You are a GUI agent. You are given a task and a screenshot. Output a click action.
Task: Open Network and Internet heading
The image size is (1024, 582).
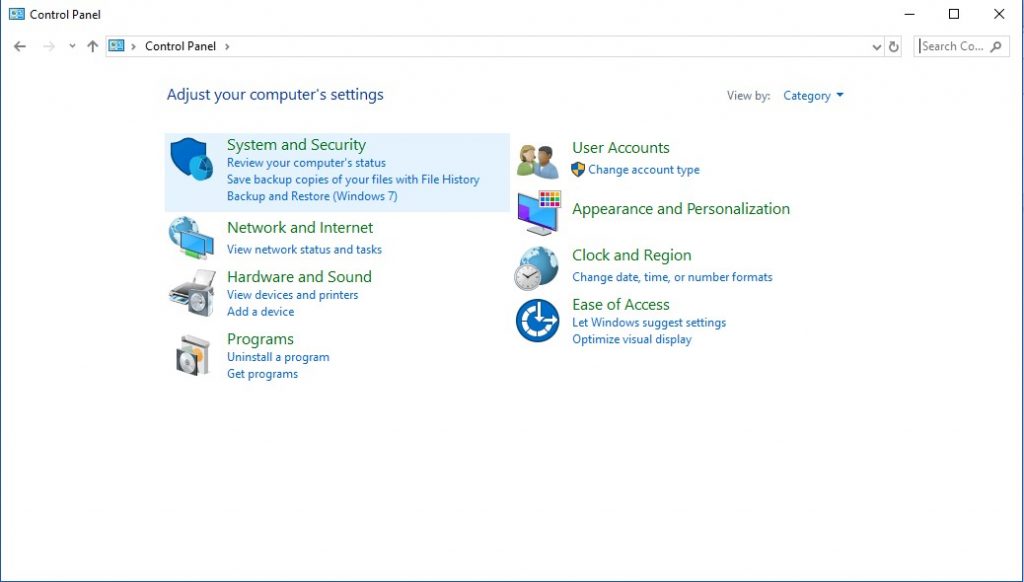tap(300, 227)
